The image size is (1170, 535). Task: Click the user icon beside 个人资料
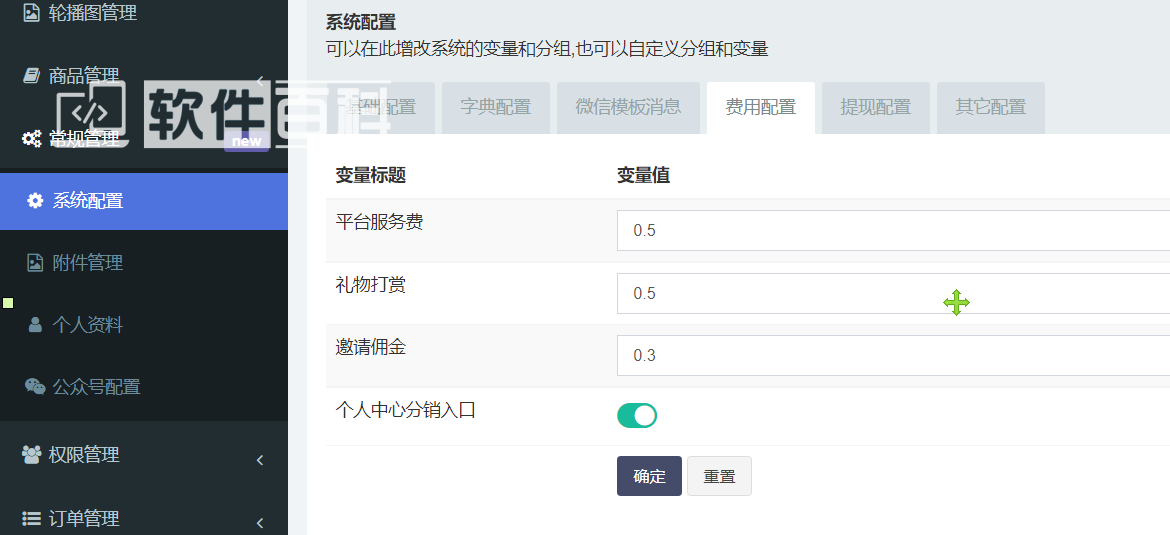[x=35, y=325]
